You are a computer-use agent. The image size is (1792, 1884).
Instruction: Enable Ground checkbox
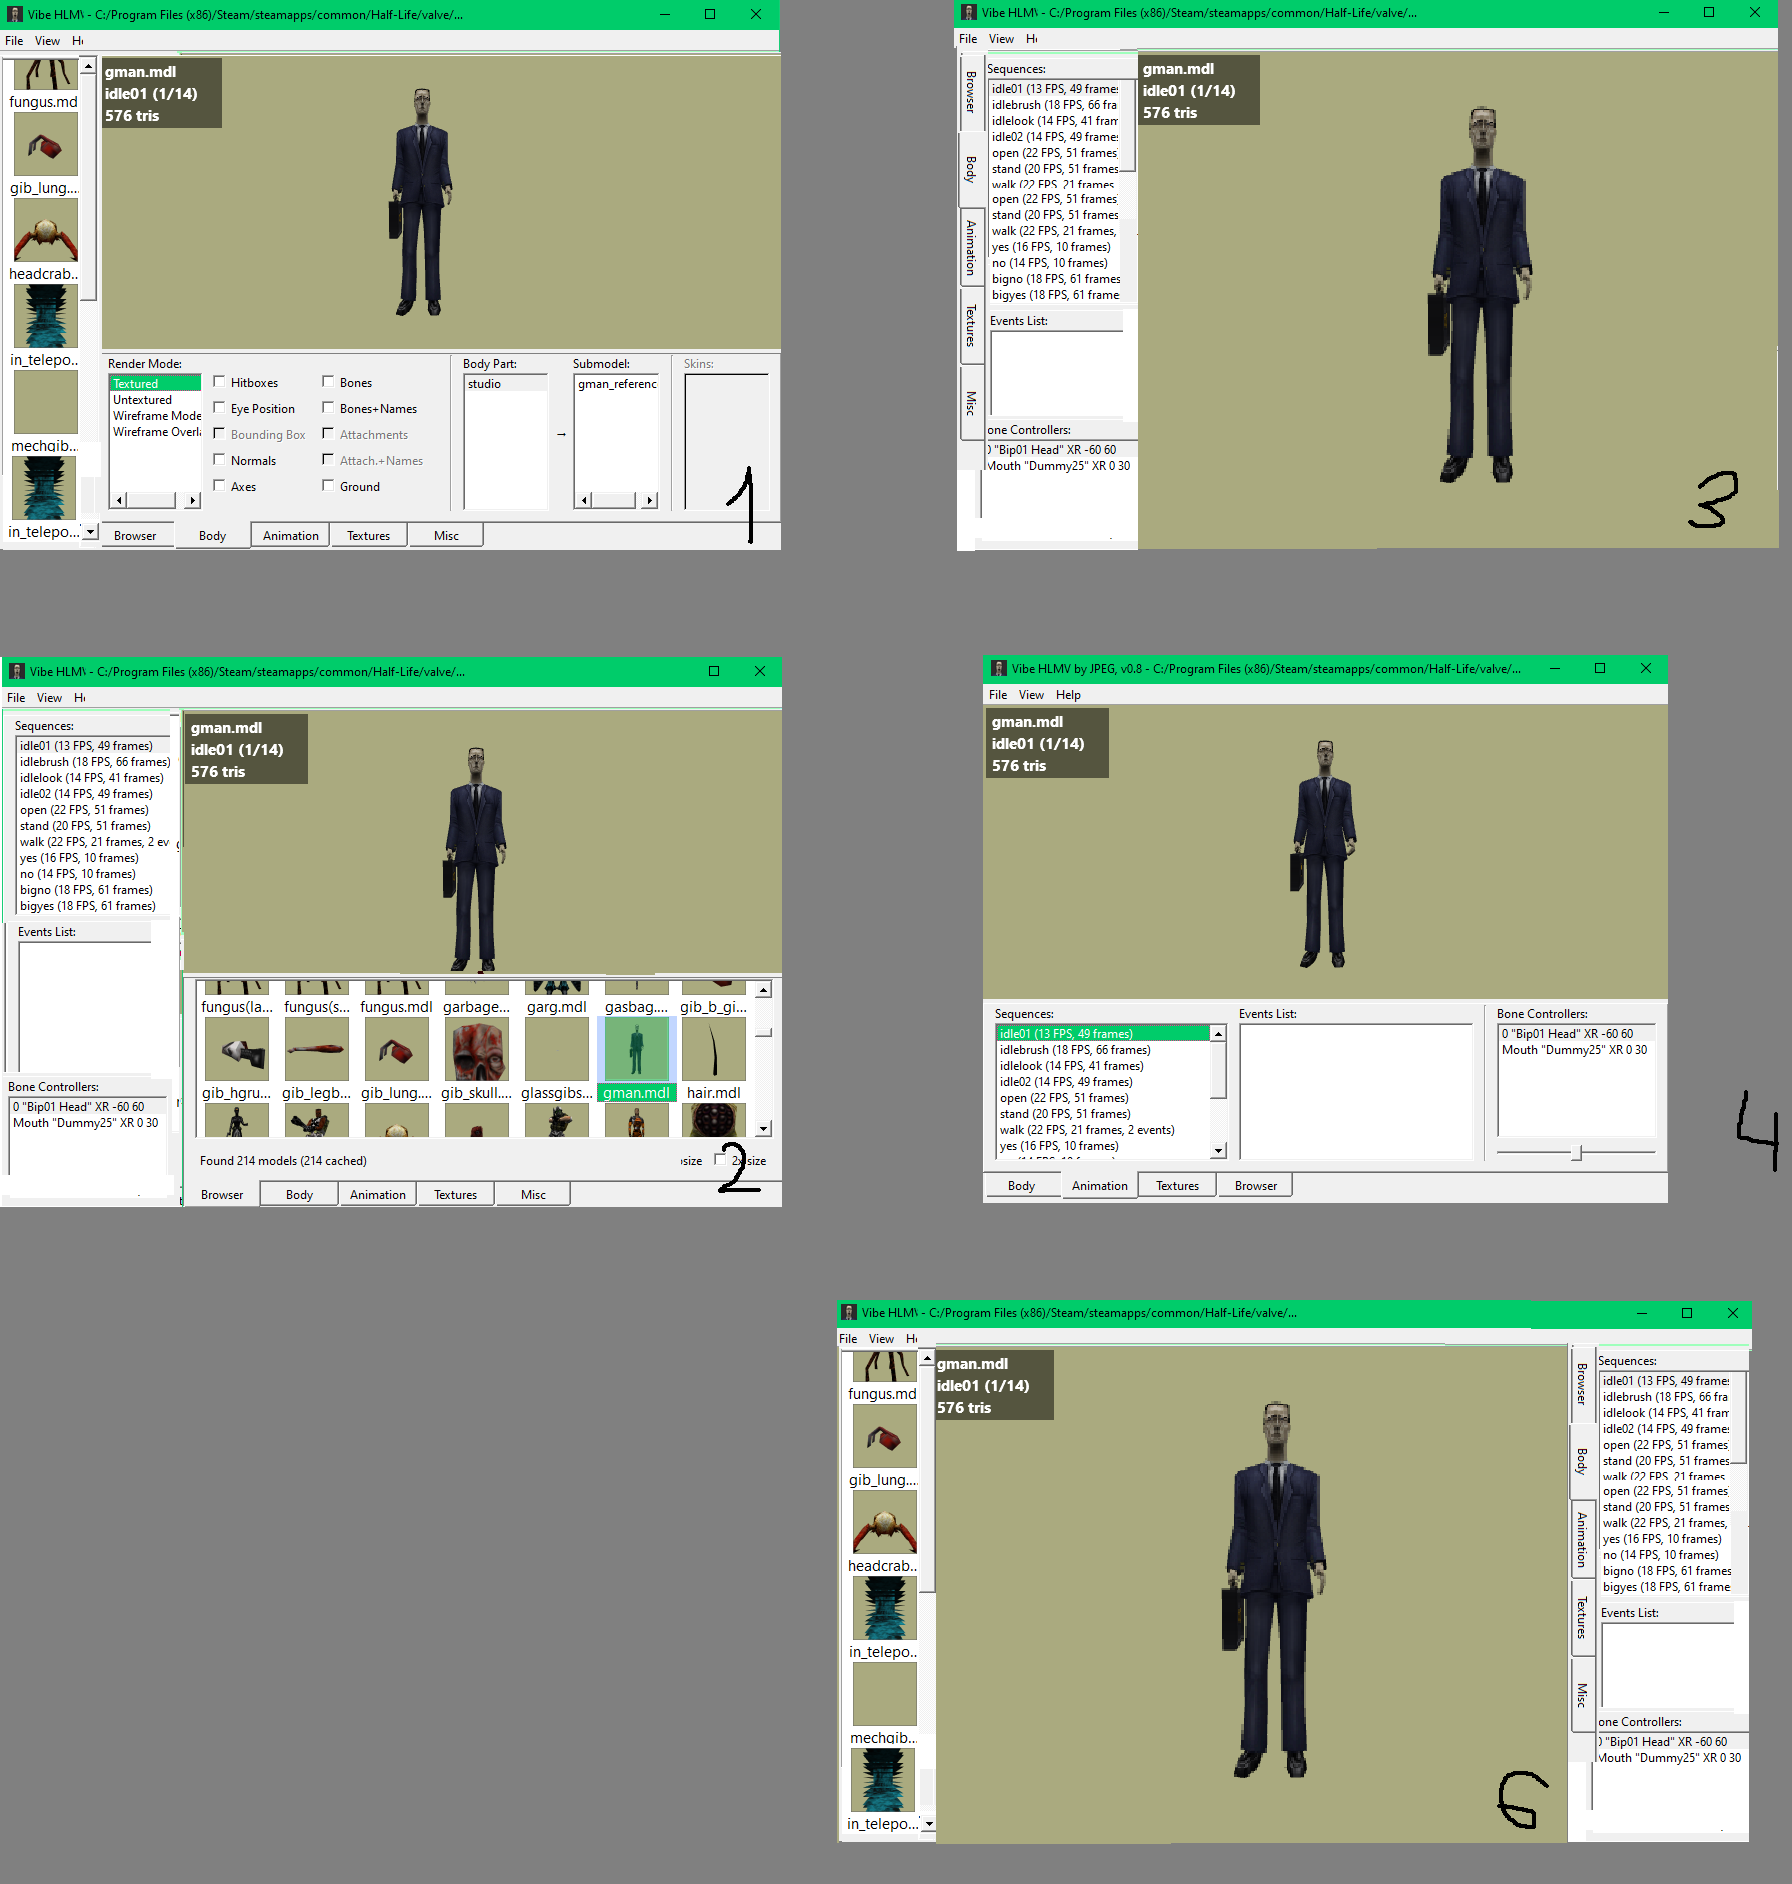click(328, 486)
